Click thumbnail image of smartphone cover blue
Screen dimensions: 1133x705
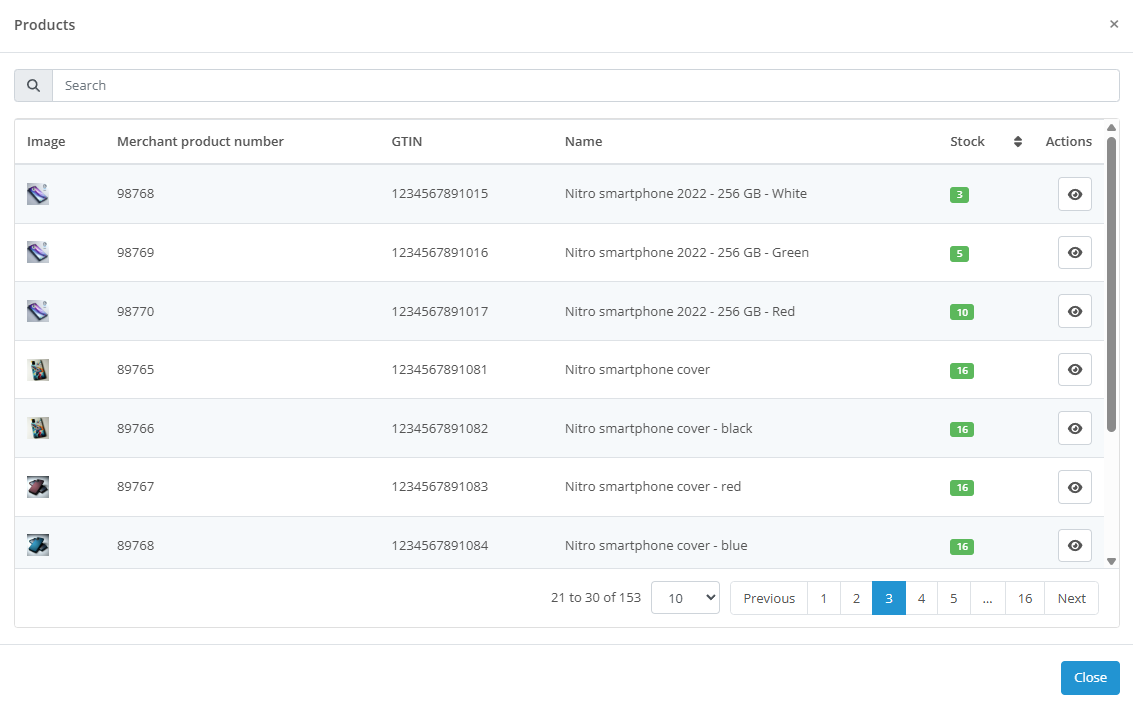(x=38, y=545)
